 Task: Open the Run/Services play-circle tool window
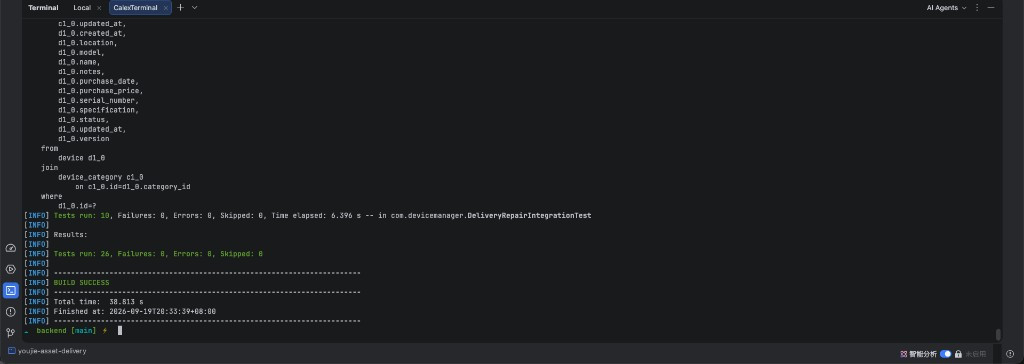point(10,269)
